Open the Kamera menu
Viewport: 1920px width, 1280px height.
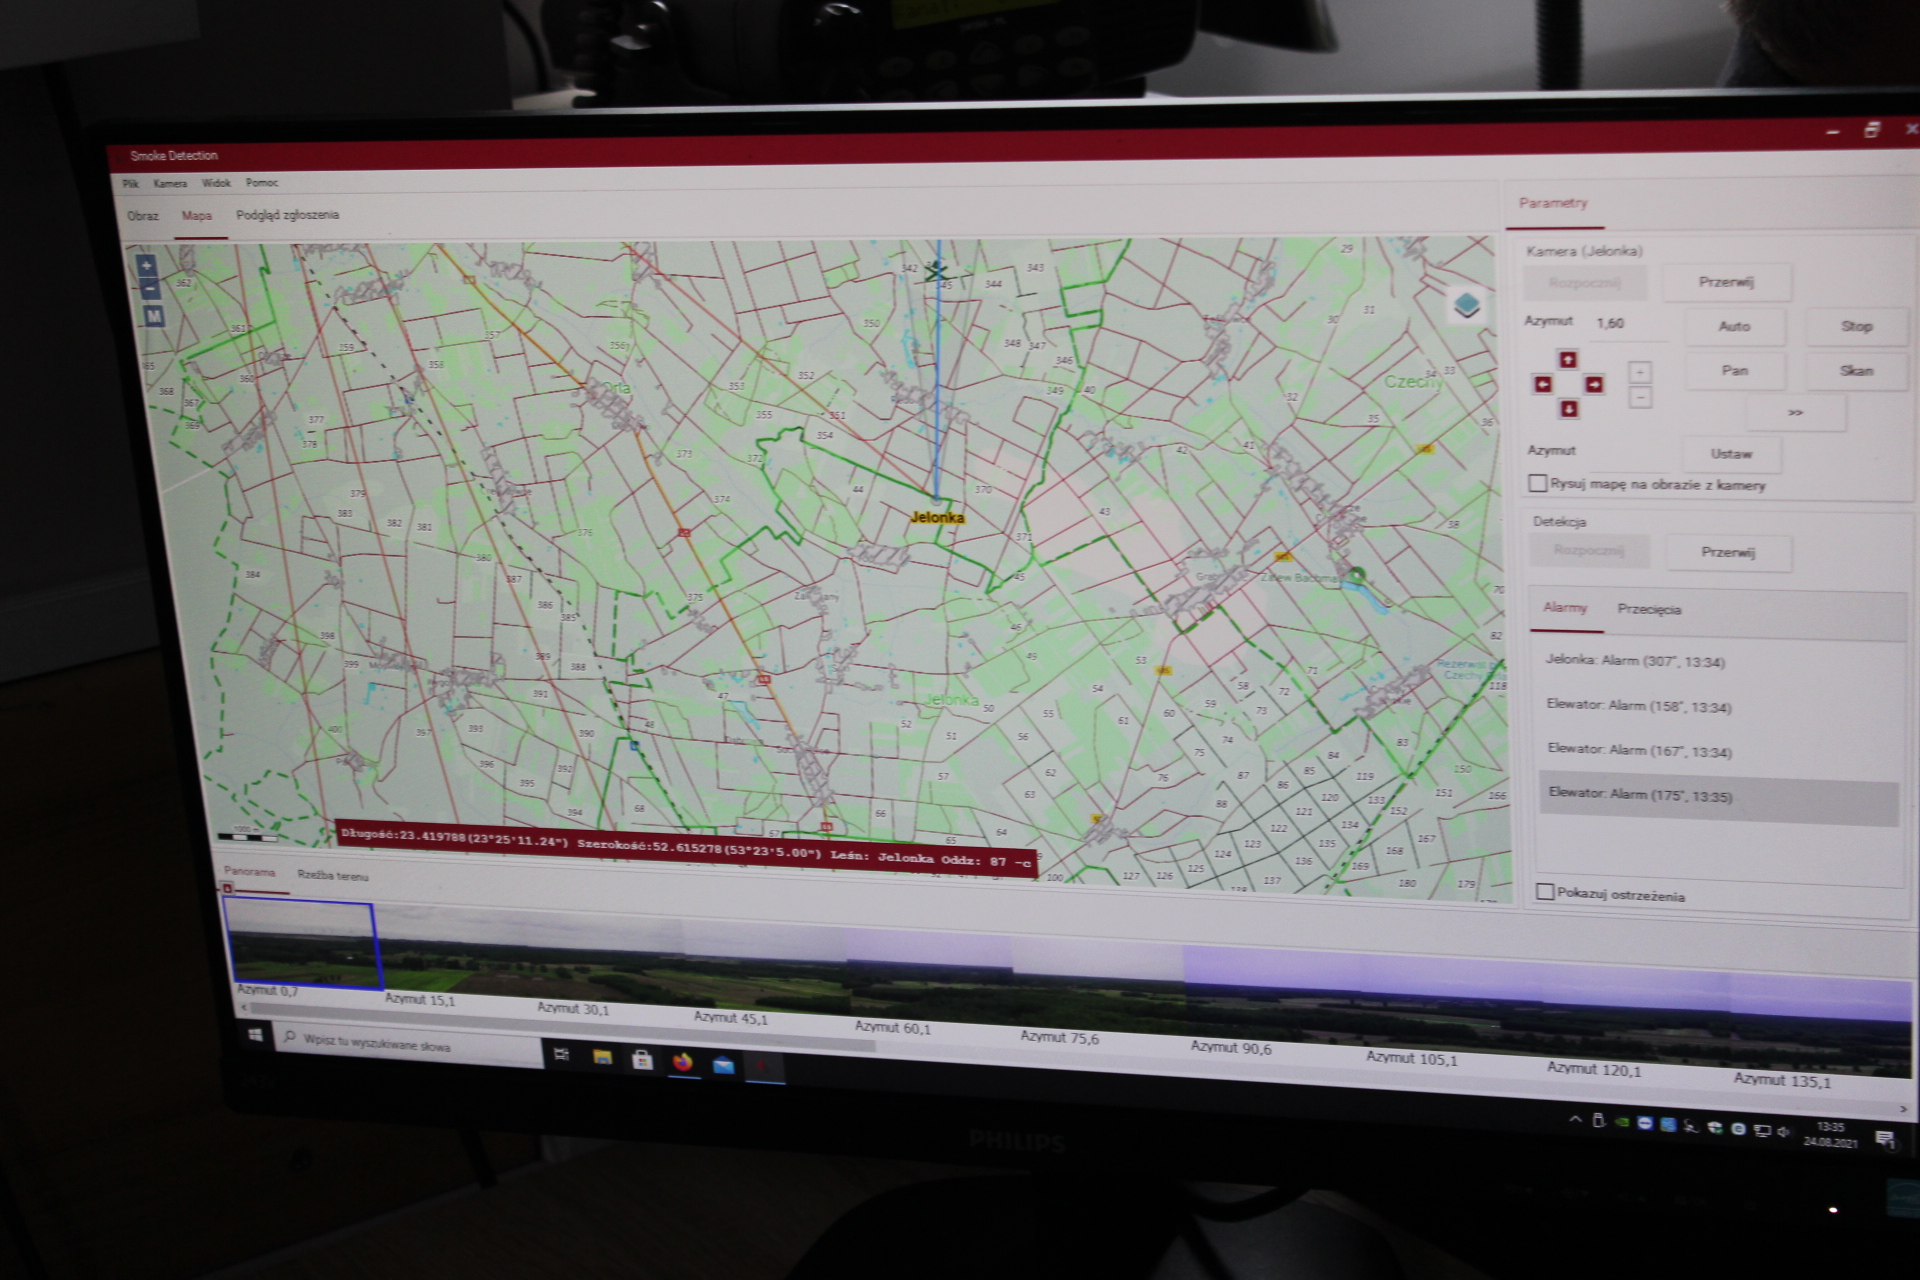tap(169, 183)
